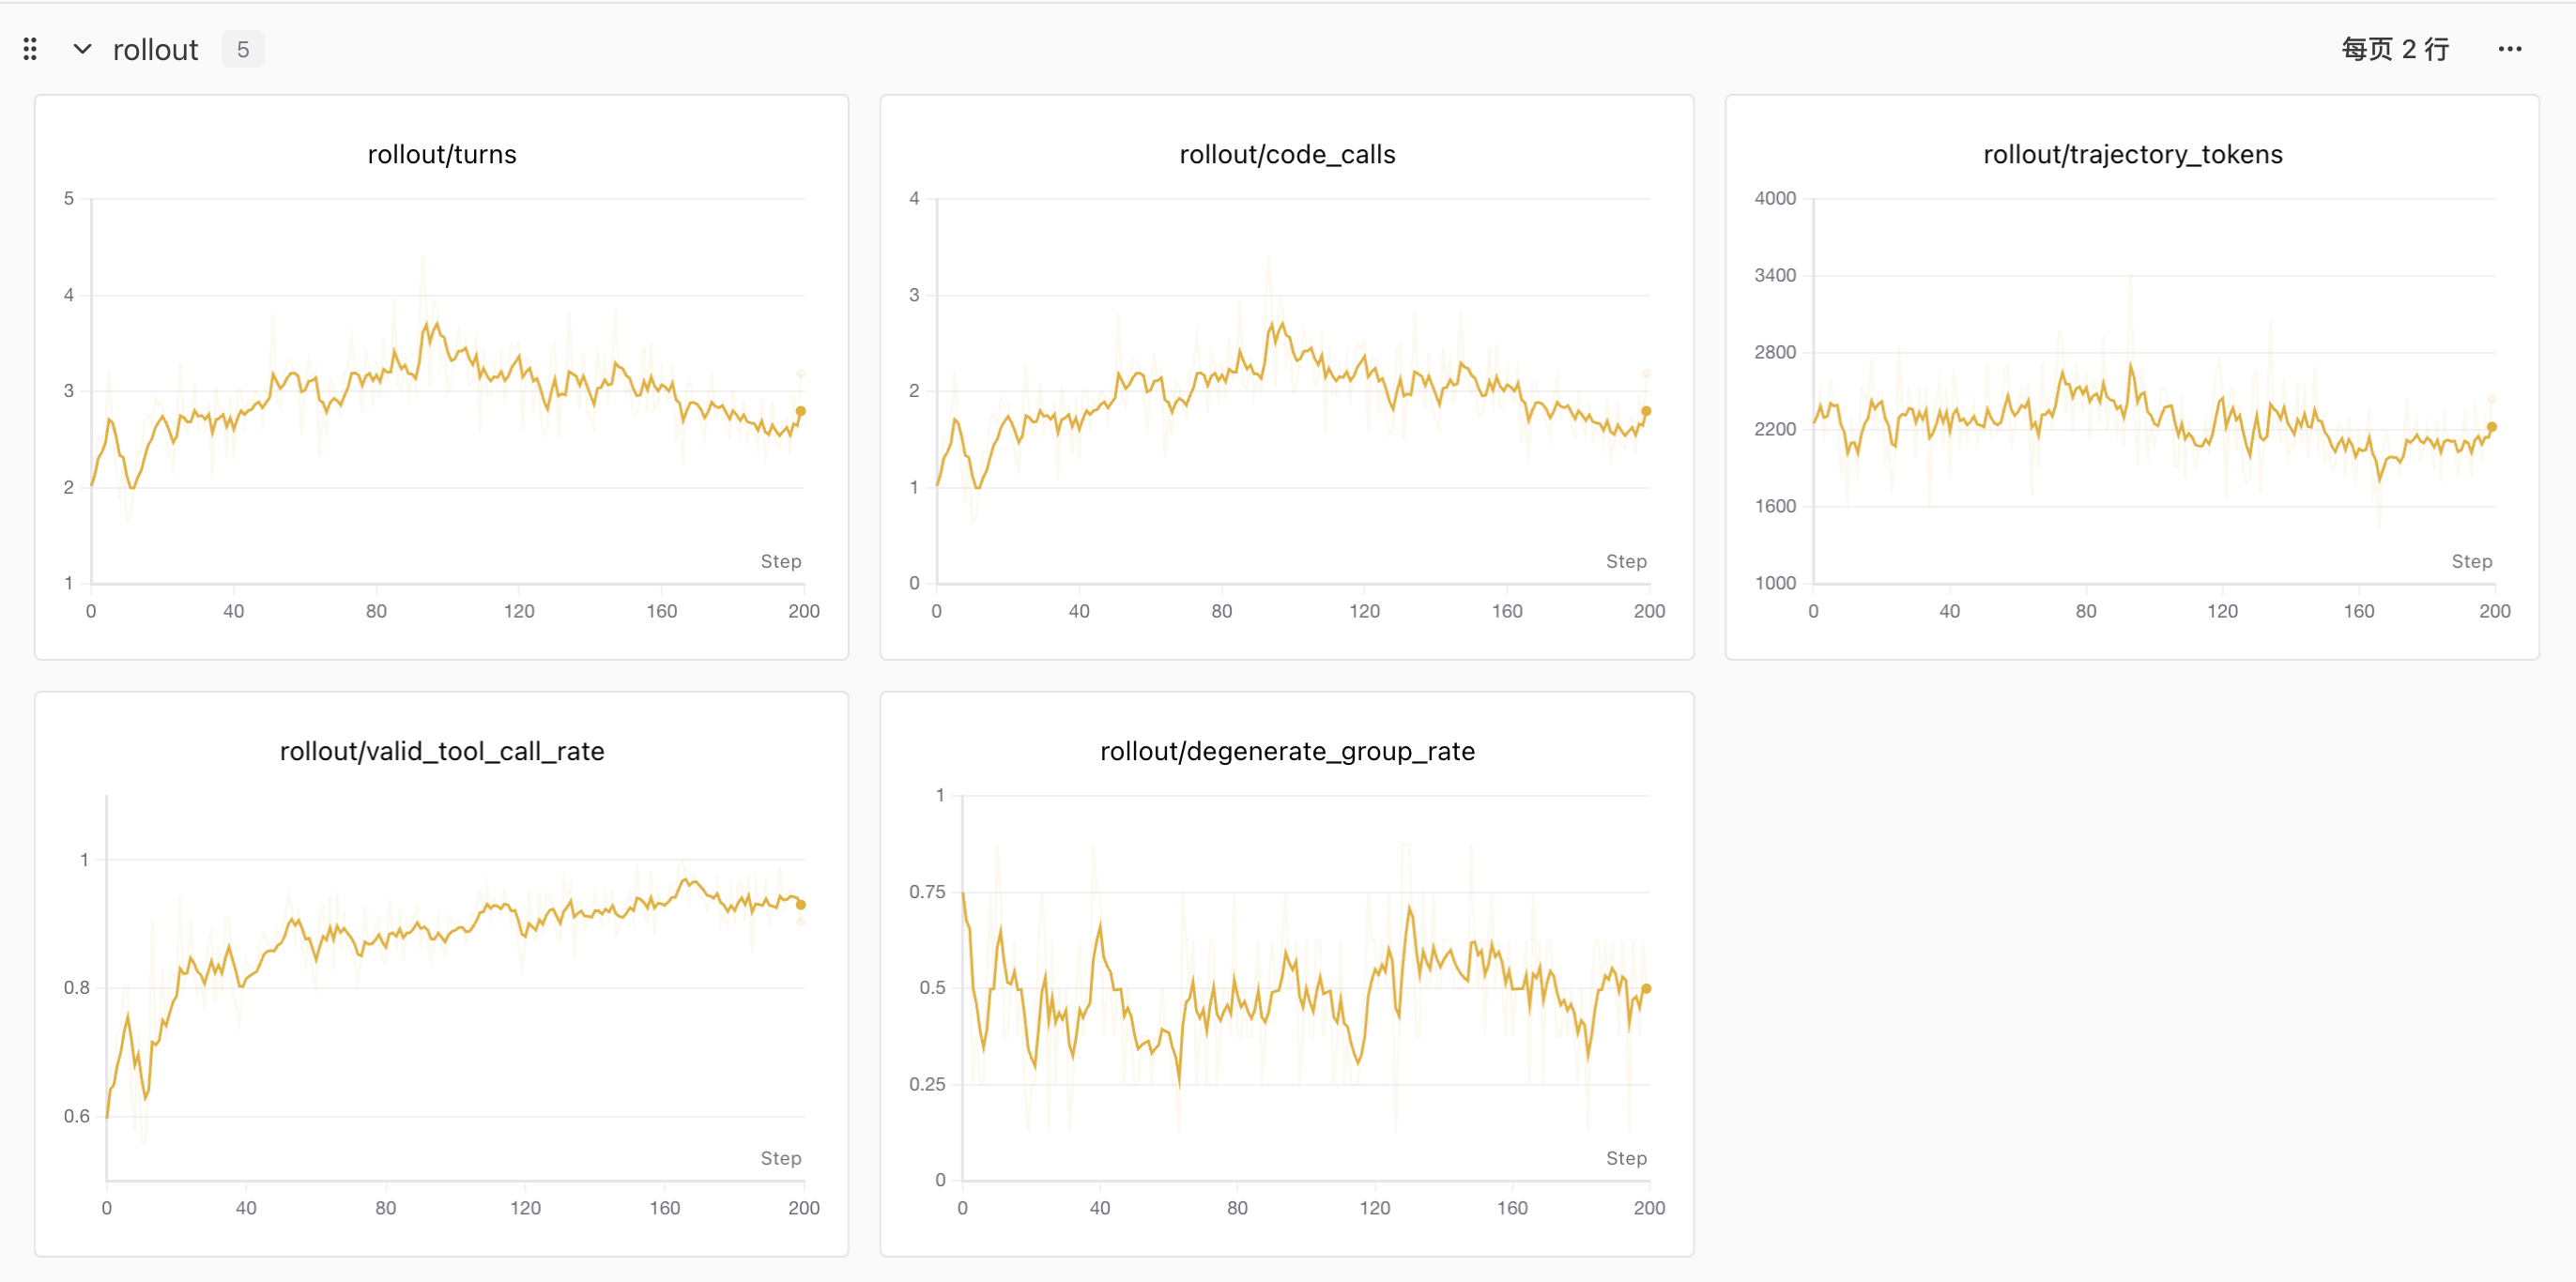Click the end marker on valid_tool_call_rate line

click(x=801, y=905)
